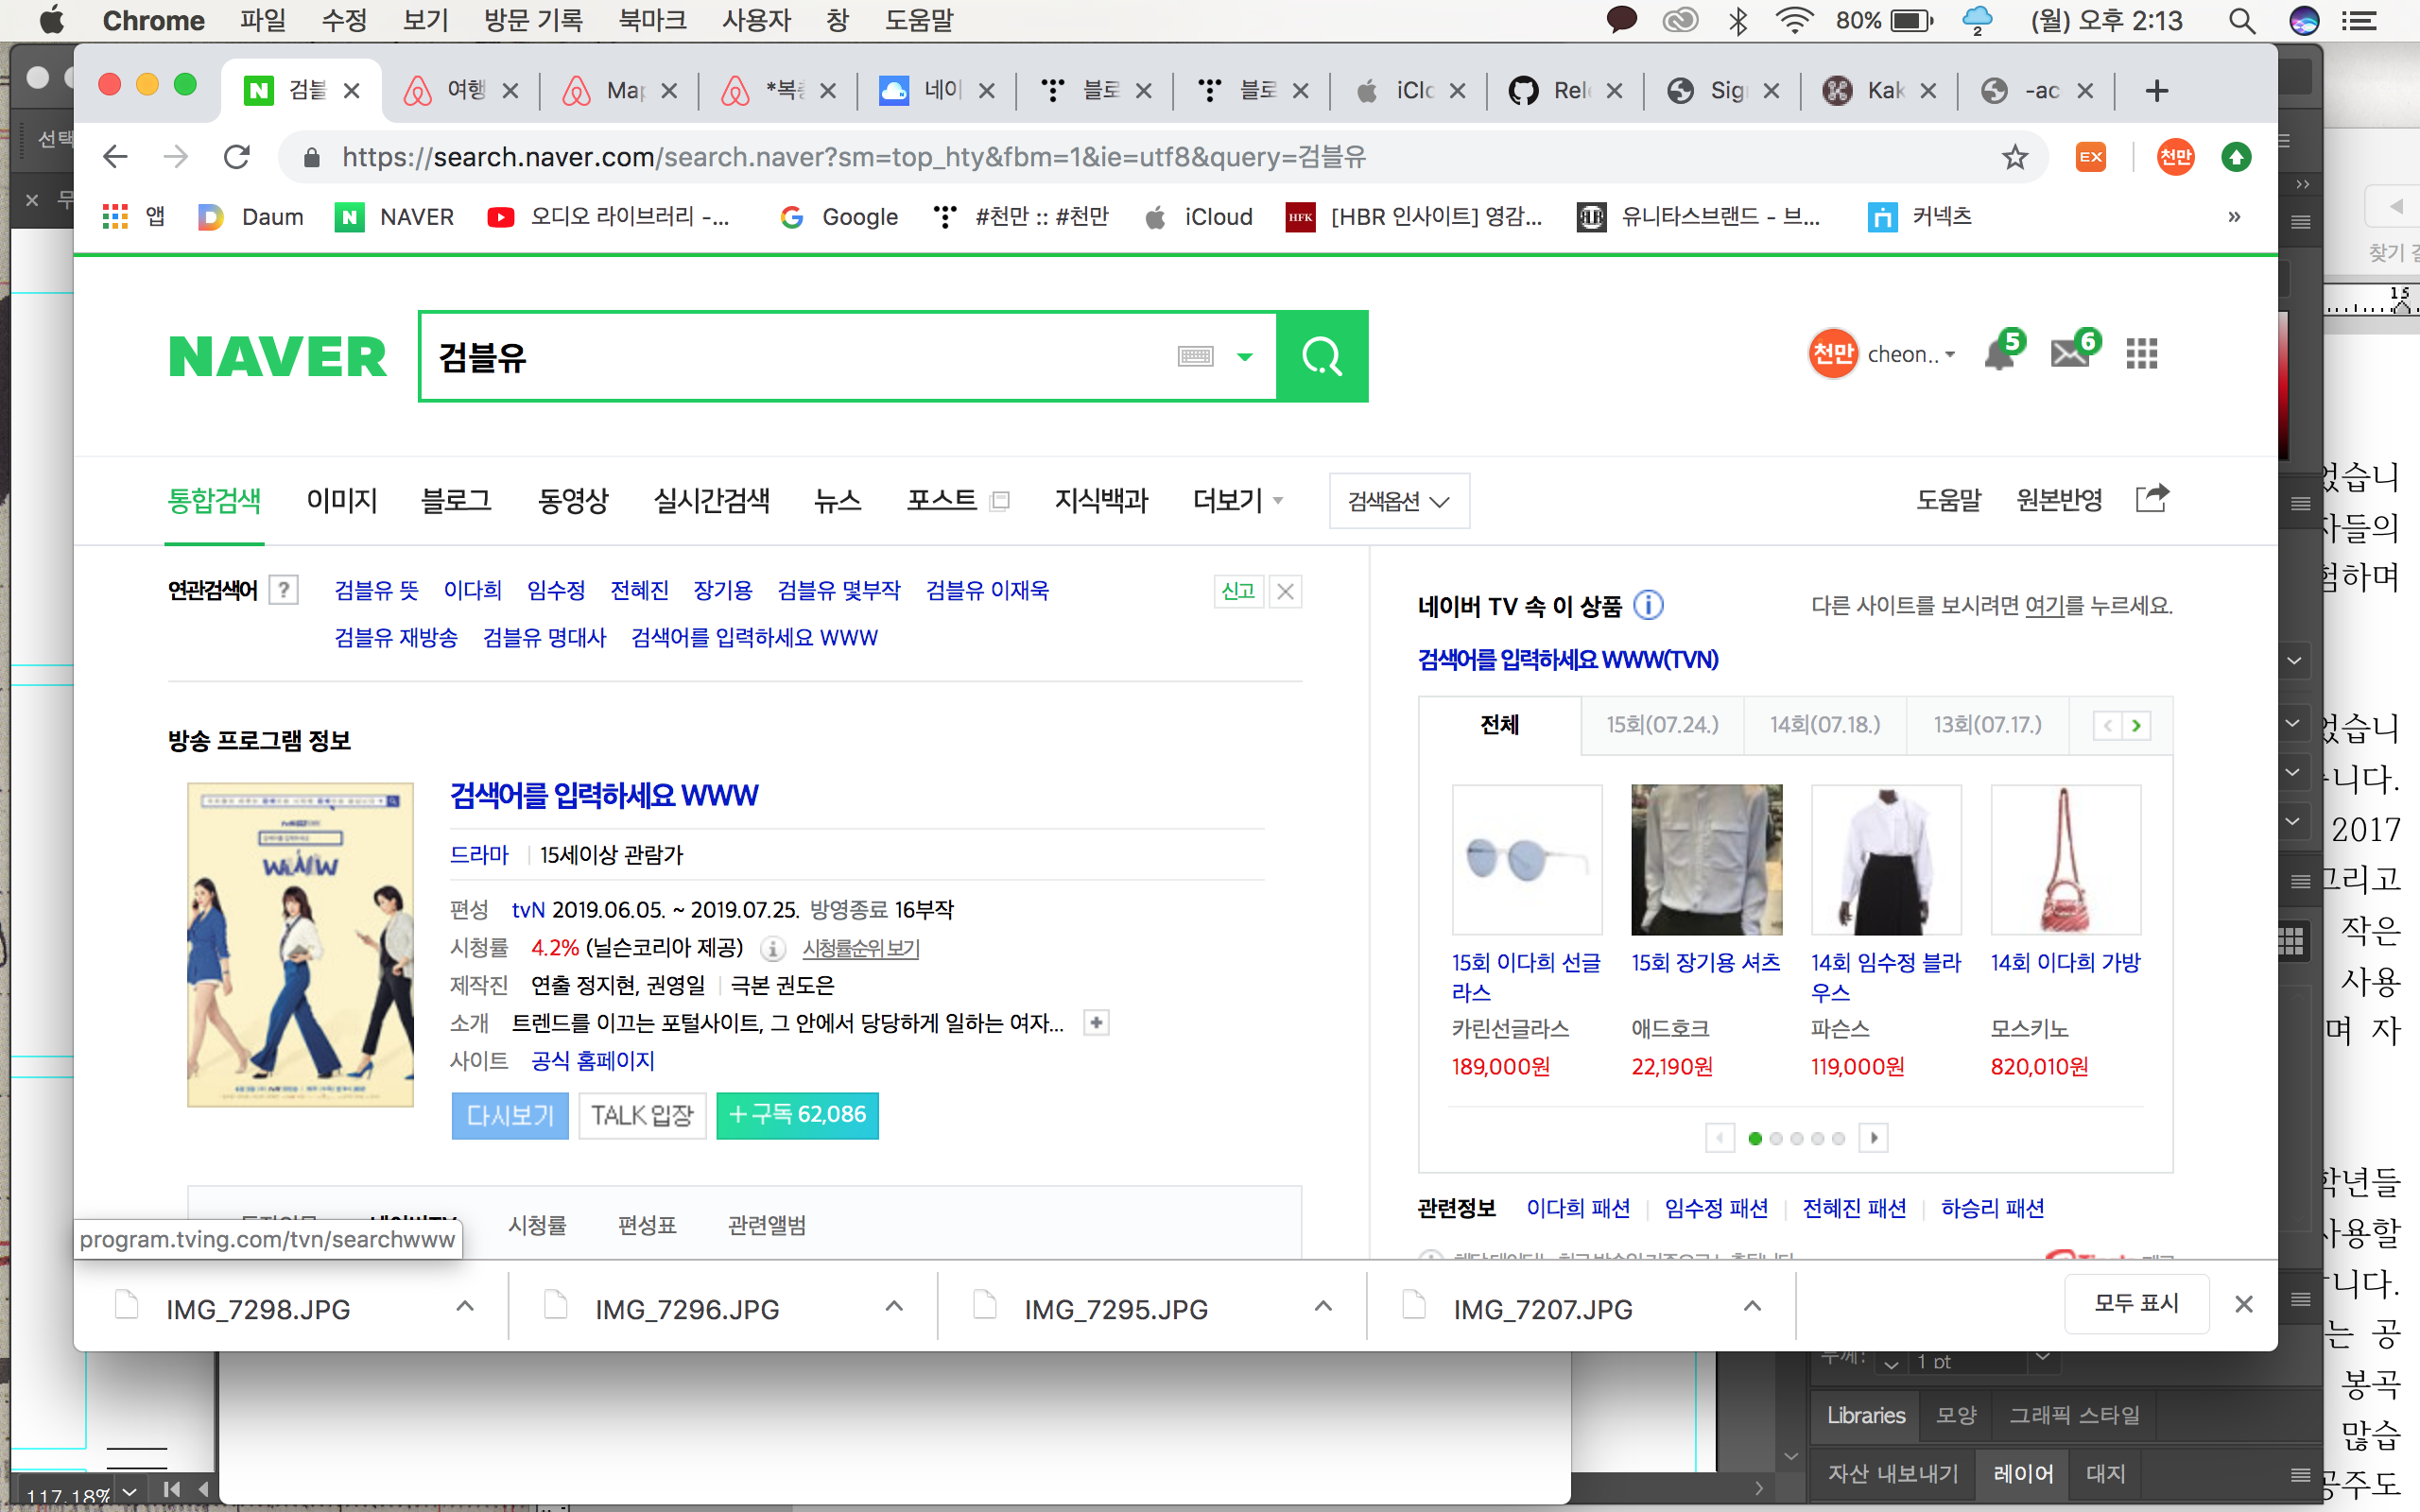This screenshot has height=1512, width=2420.
Task: Select the 15회(07.24.) episode tab
Action: pos(1662,725)
